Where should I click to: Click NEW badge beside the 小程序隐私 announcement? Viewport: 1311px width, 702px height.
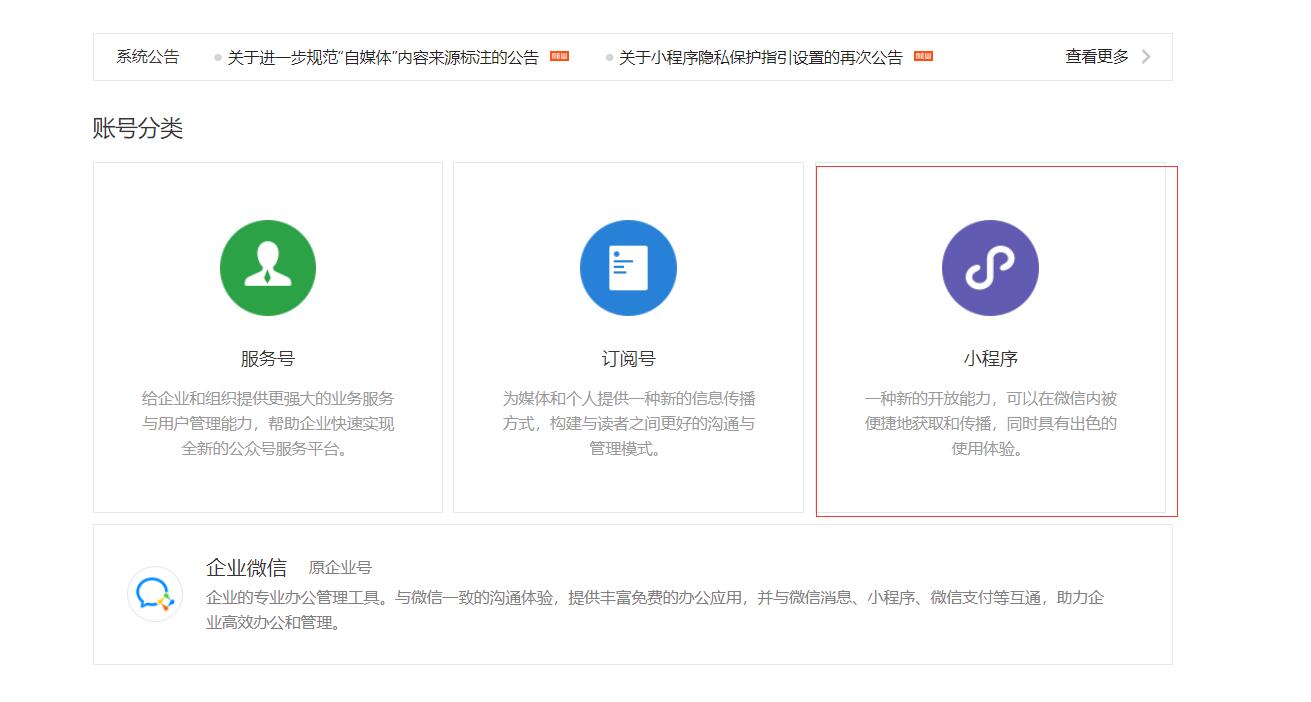923,57
